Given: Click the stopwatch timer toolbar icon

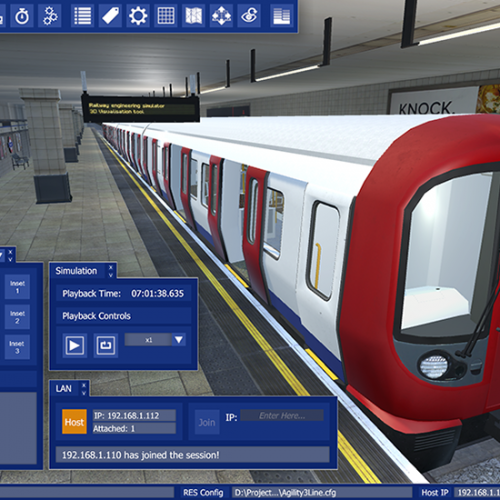Looking at the screenshot, I should pos(22,15).
